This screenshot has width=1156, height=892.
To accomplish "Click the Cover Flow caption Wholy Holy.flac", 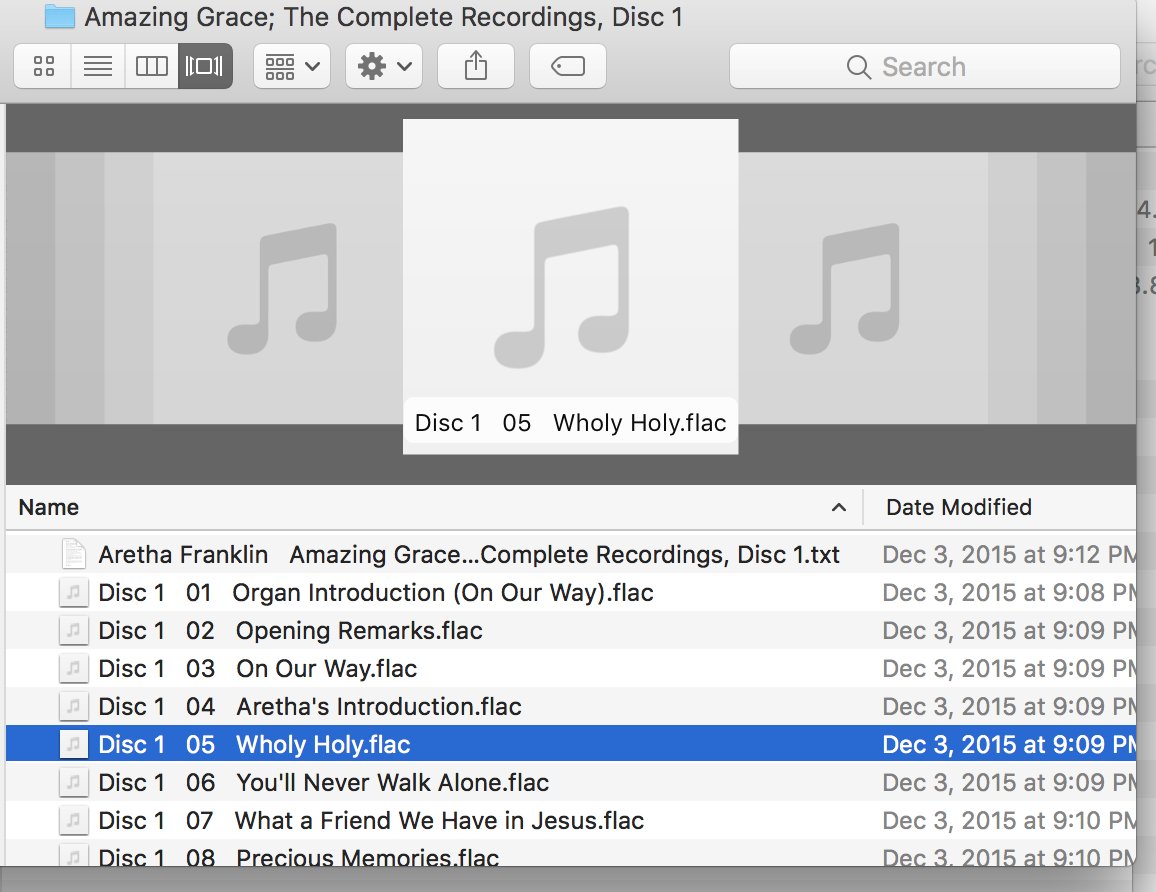I will point(571,423).
